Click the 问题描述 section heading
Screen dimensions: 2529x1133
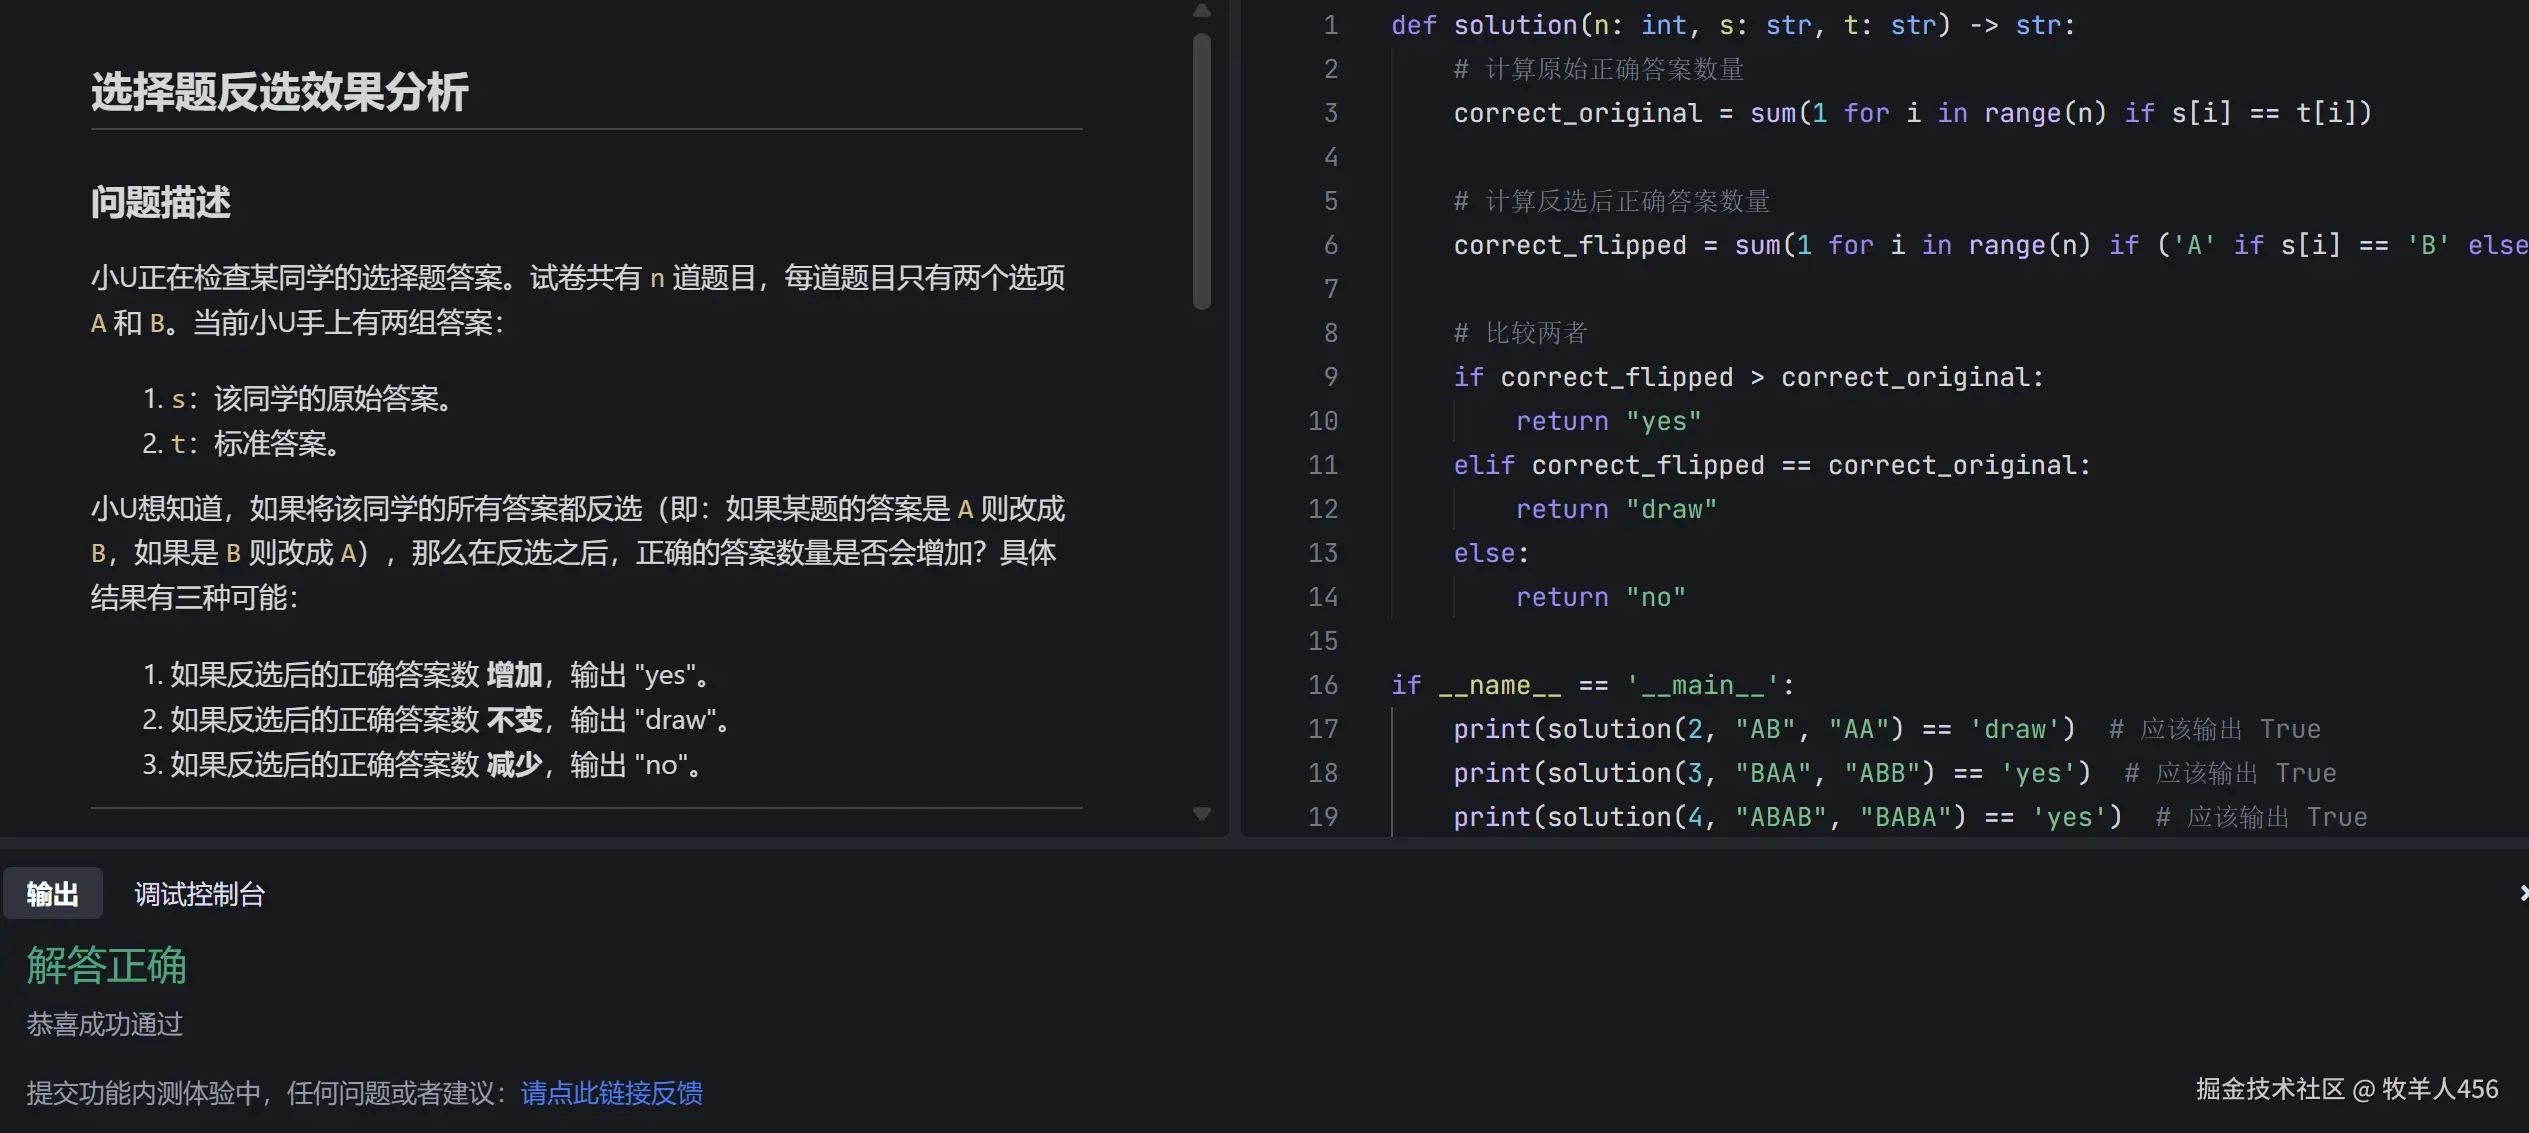pos(161,202)
